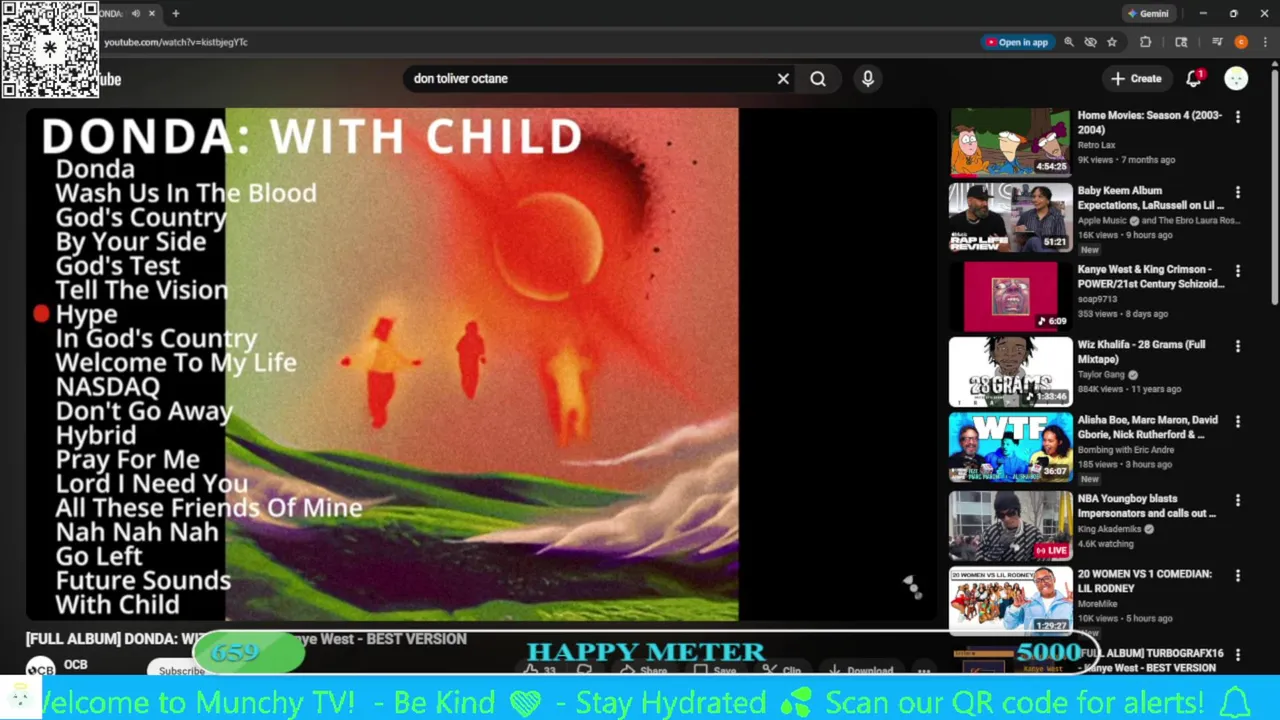Viewport: 1280px width, 720px height.
Task: Click the scap9713 channel name
Action: (1097, 299)
